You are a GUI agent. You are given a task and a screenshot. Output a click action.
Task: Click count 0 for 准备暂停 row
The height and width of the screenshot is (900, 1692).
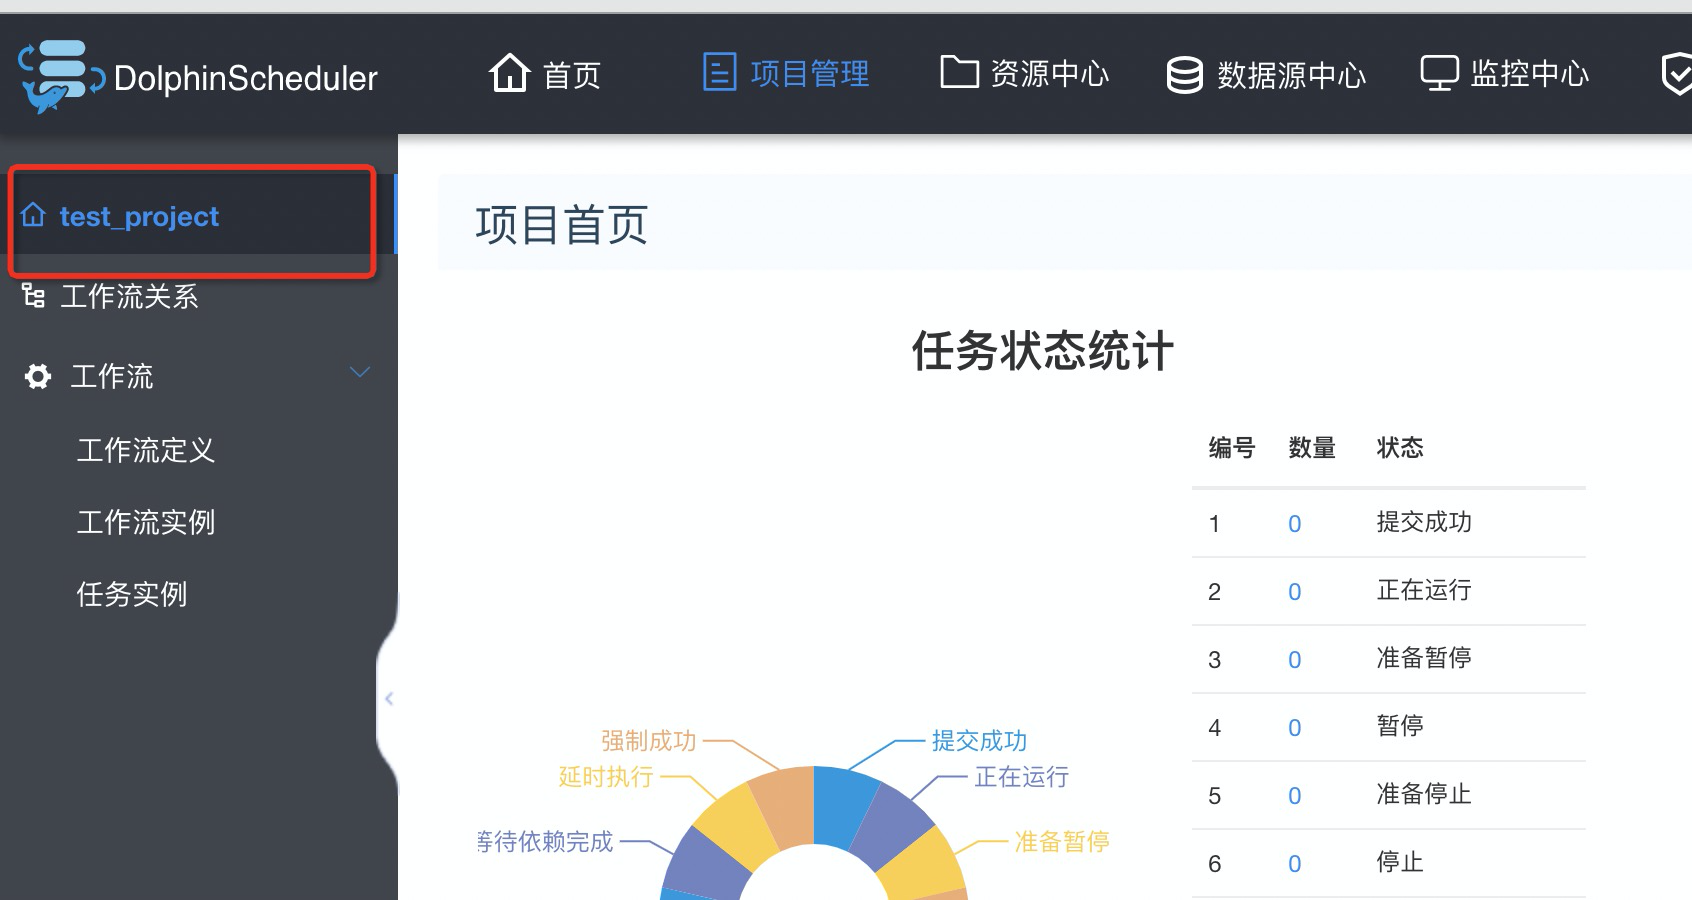click(x=1295, y=660)
